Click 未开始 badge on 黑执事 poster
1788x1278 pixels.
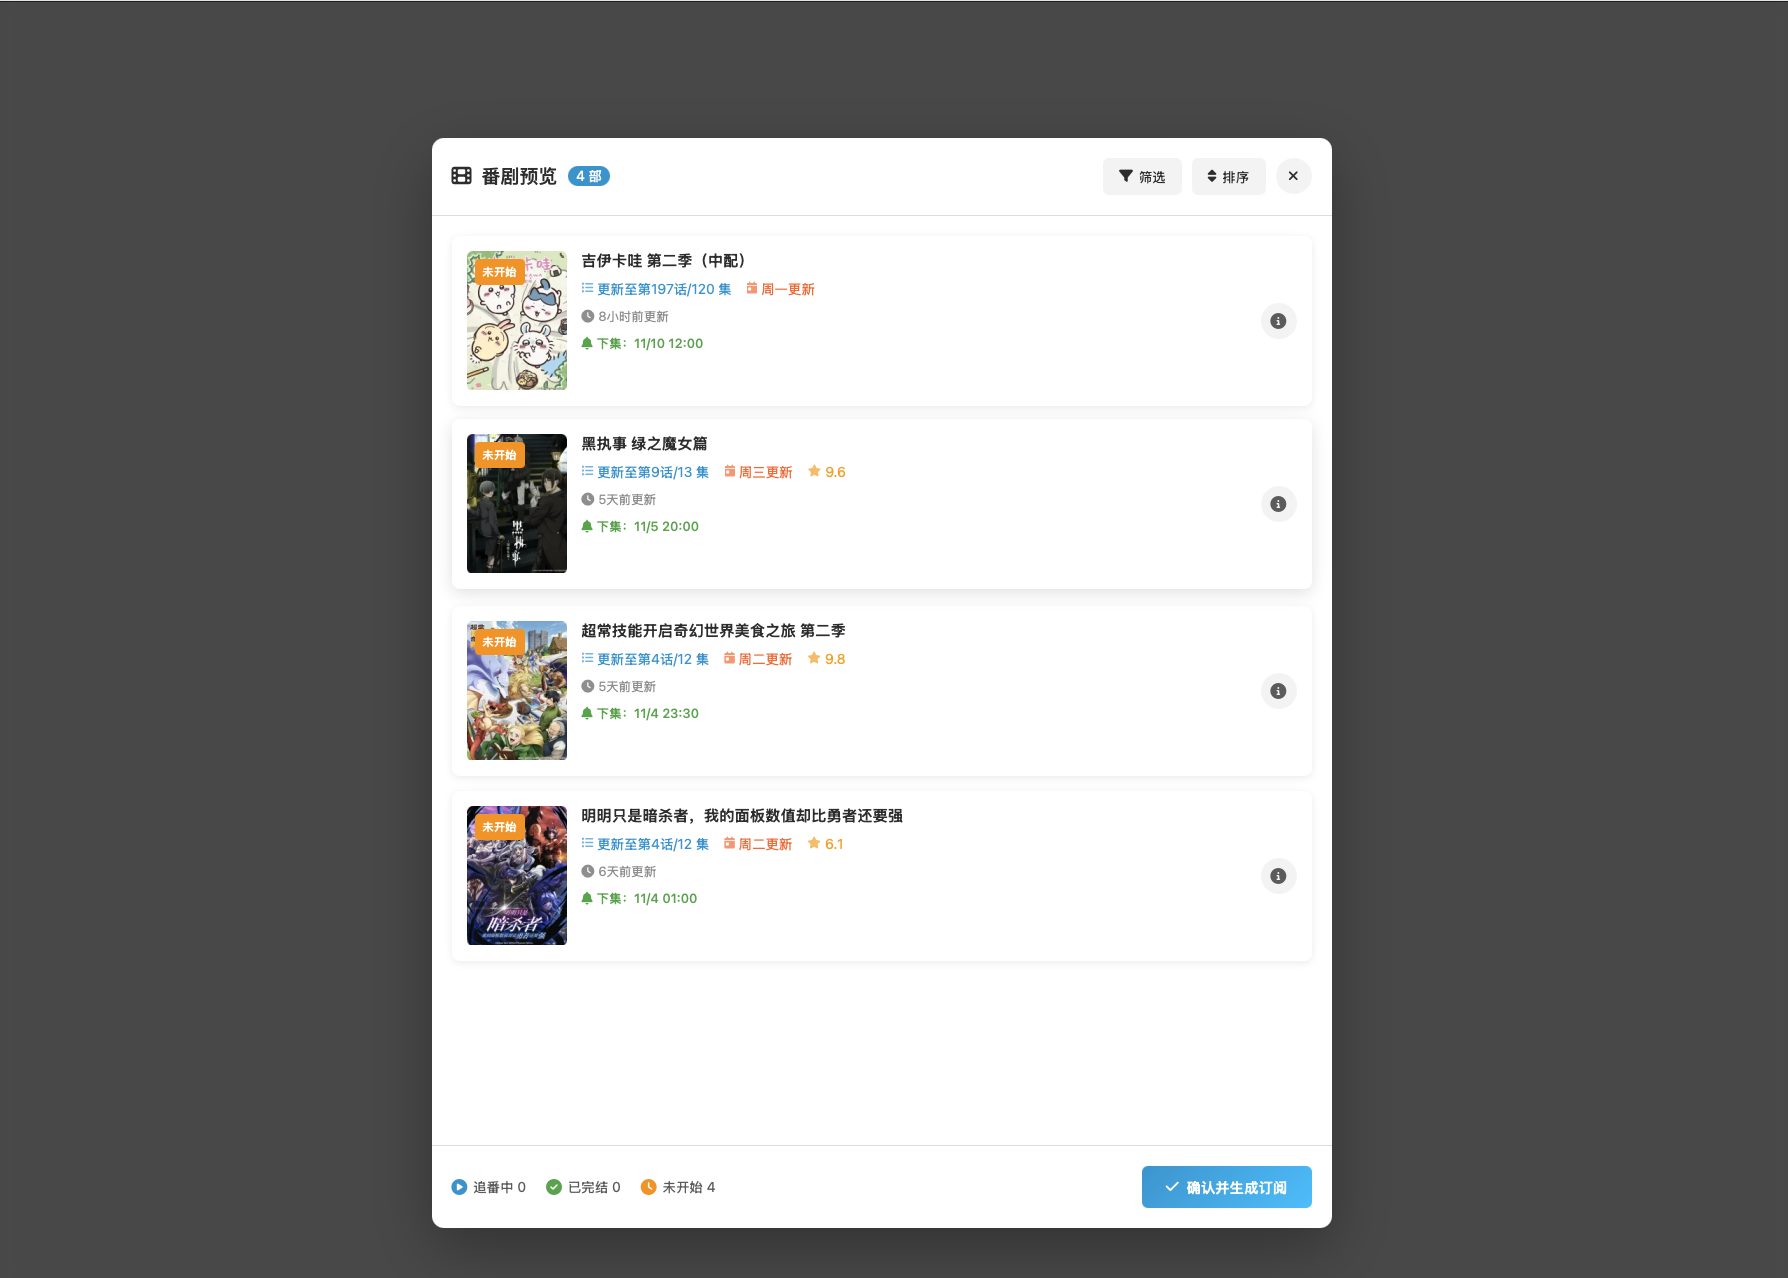(x=499, y=455)
